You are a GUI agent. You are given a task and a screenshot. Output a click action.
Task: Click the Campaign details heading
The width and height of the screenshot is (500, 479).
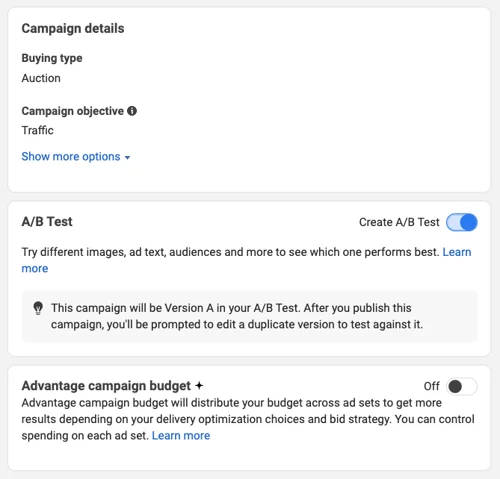73,29
